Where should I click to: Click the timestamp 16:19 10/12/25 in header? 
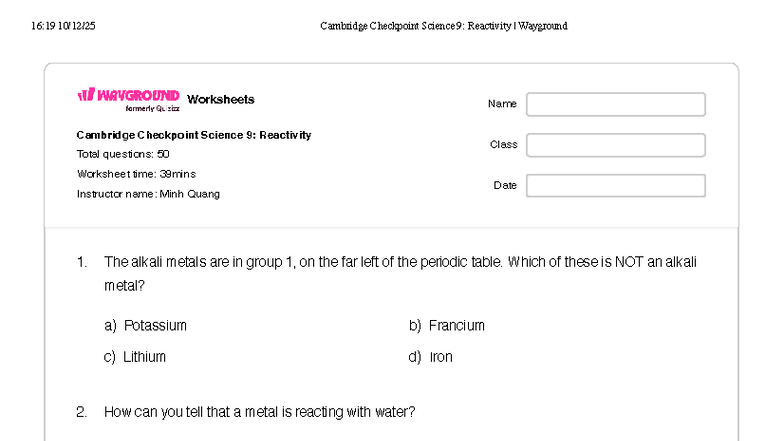(x=64, y=26)
